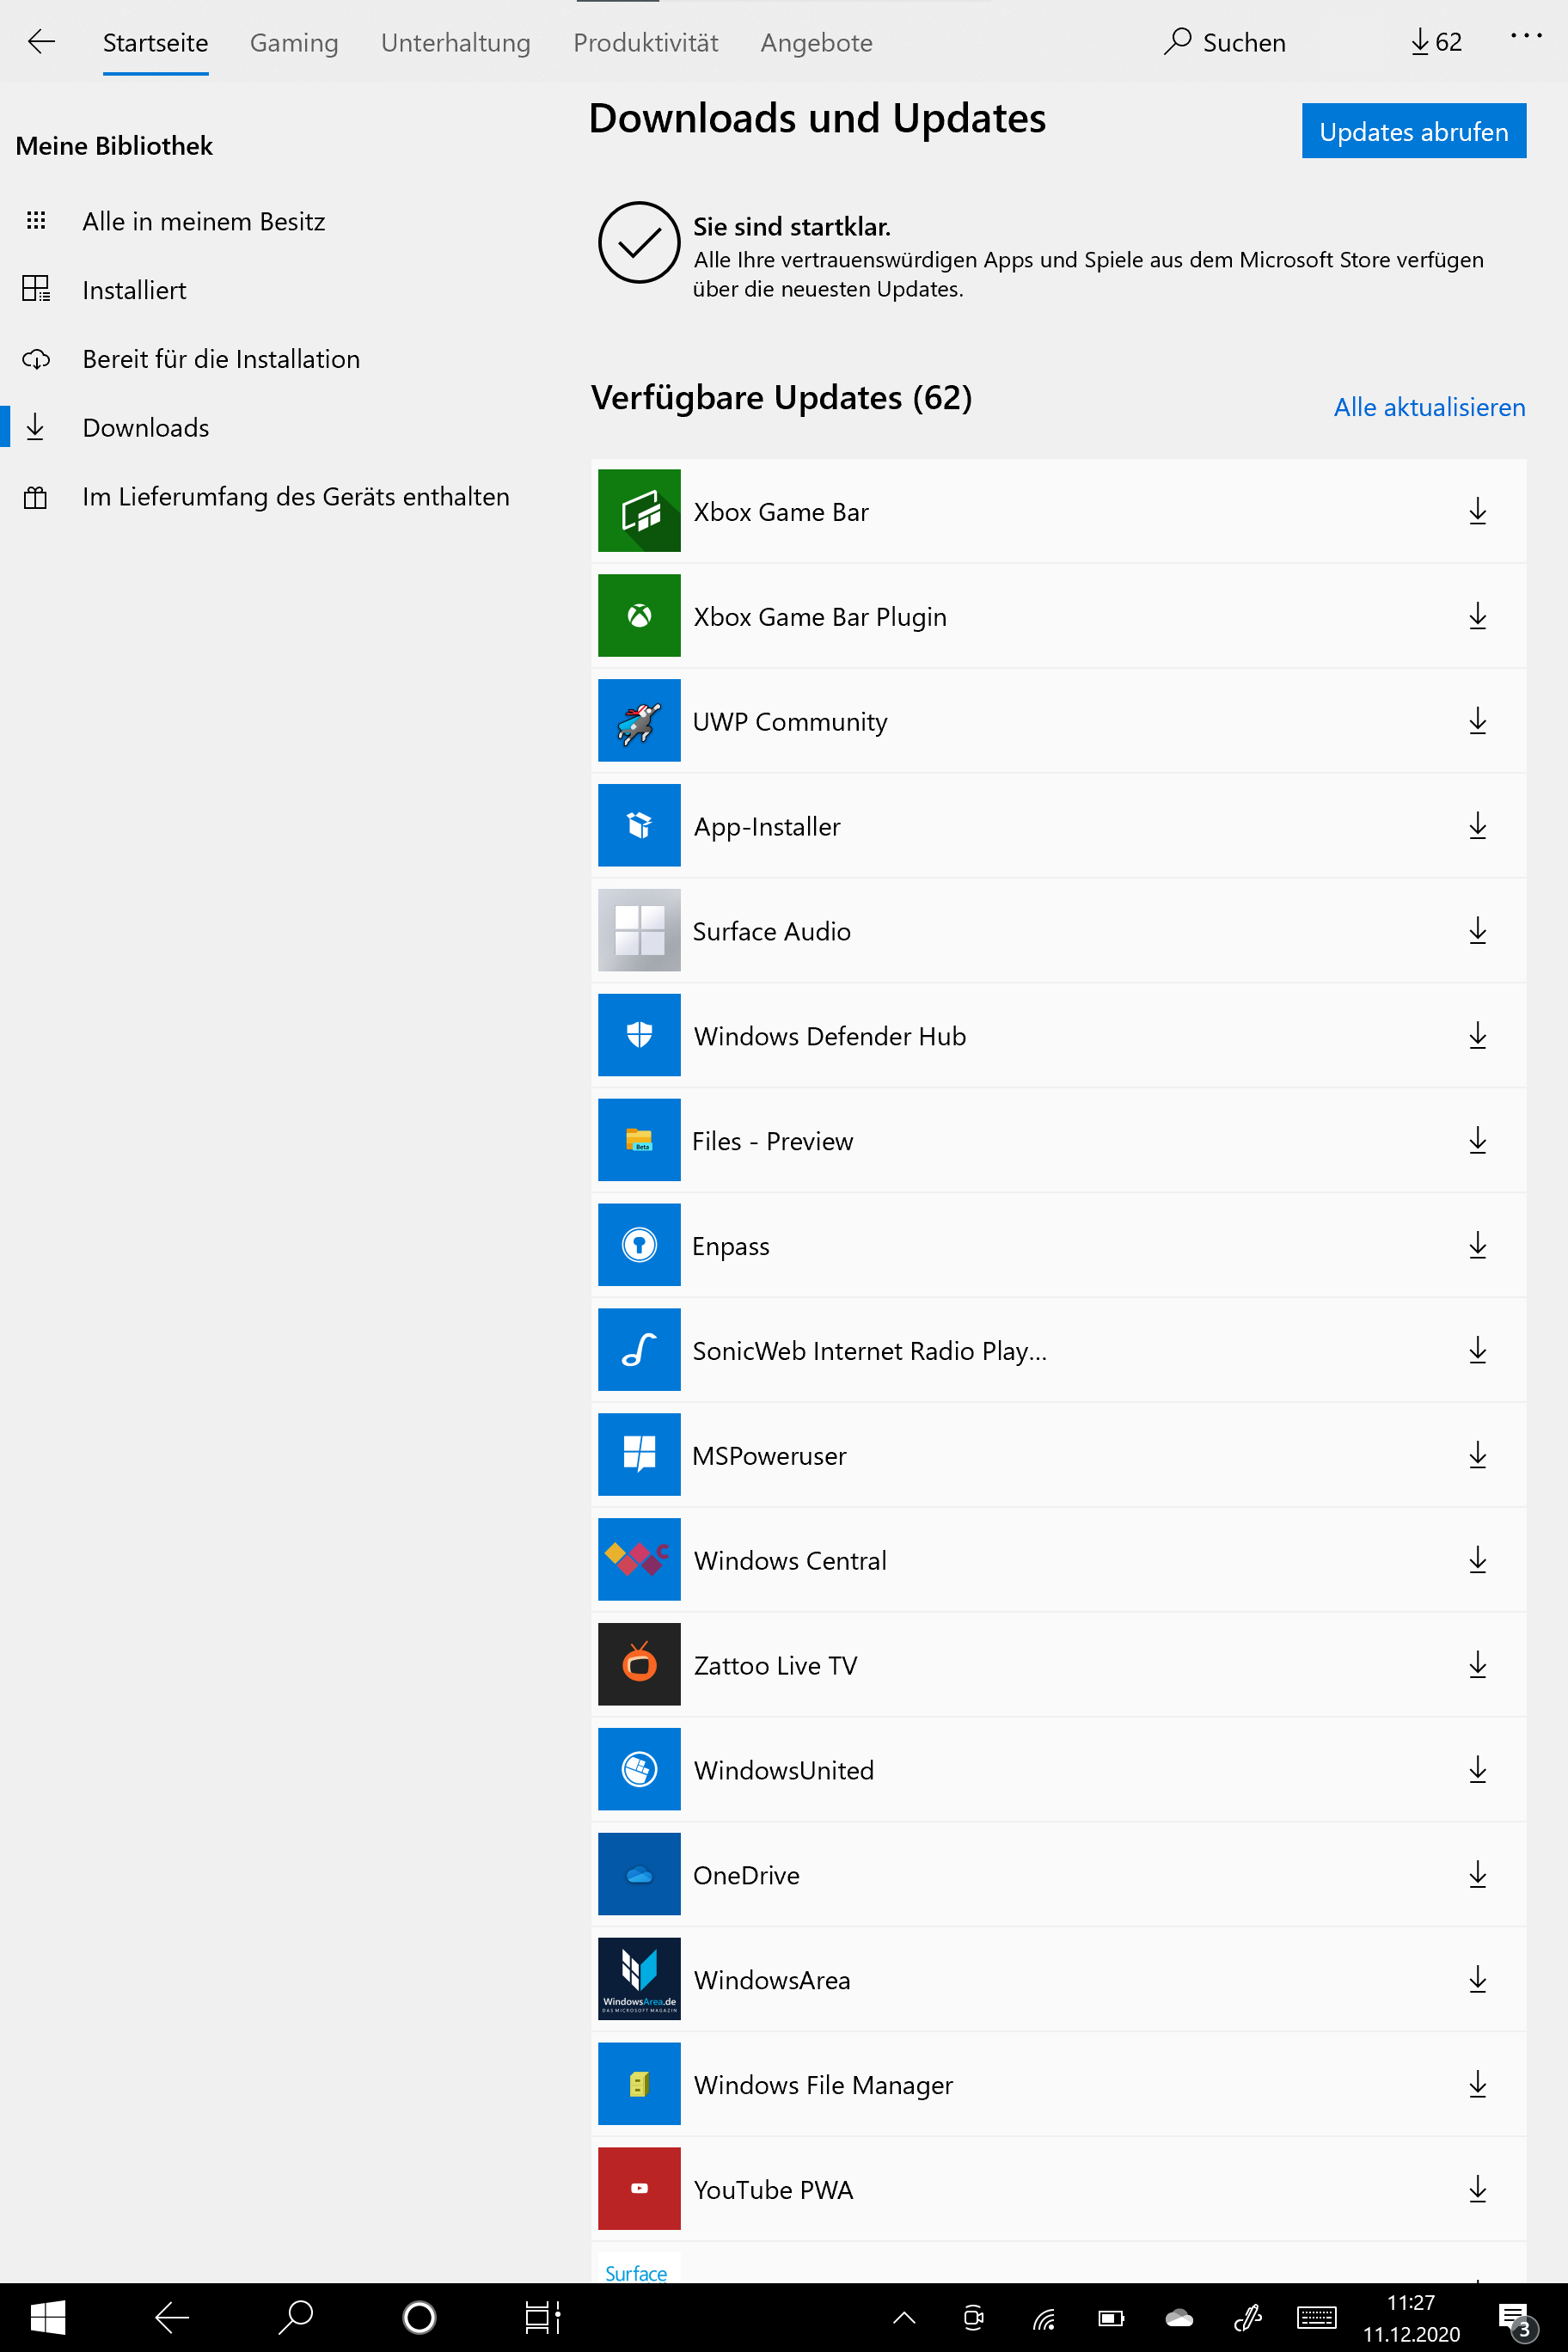Click the Enpass app tile
The image size is (1568, 2352).
coord(639,1245)
